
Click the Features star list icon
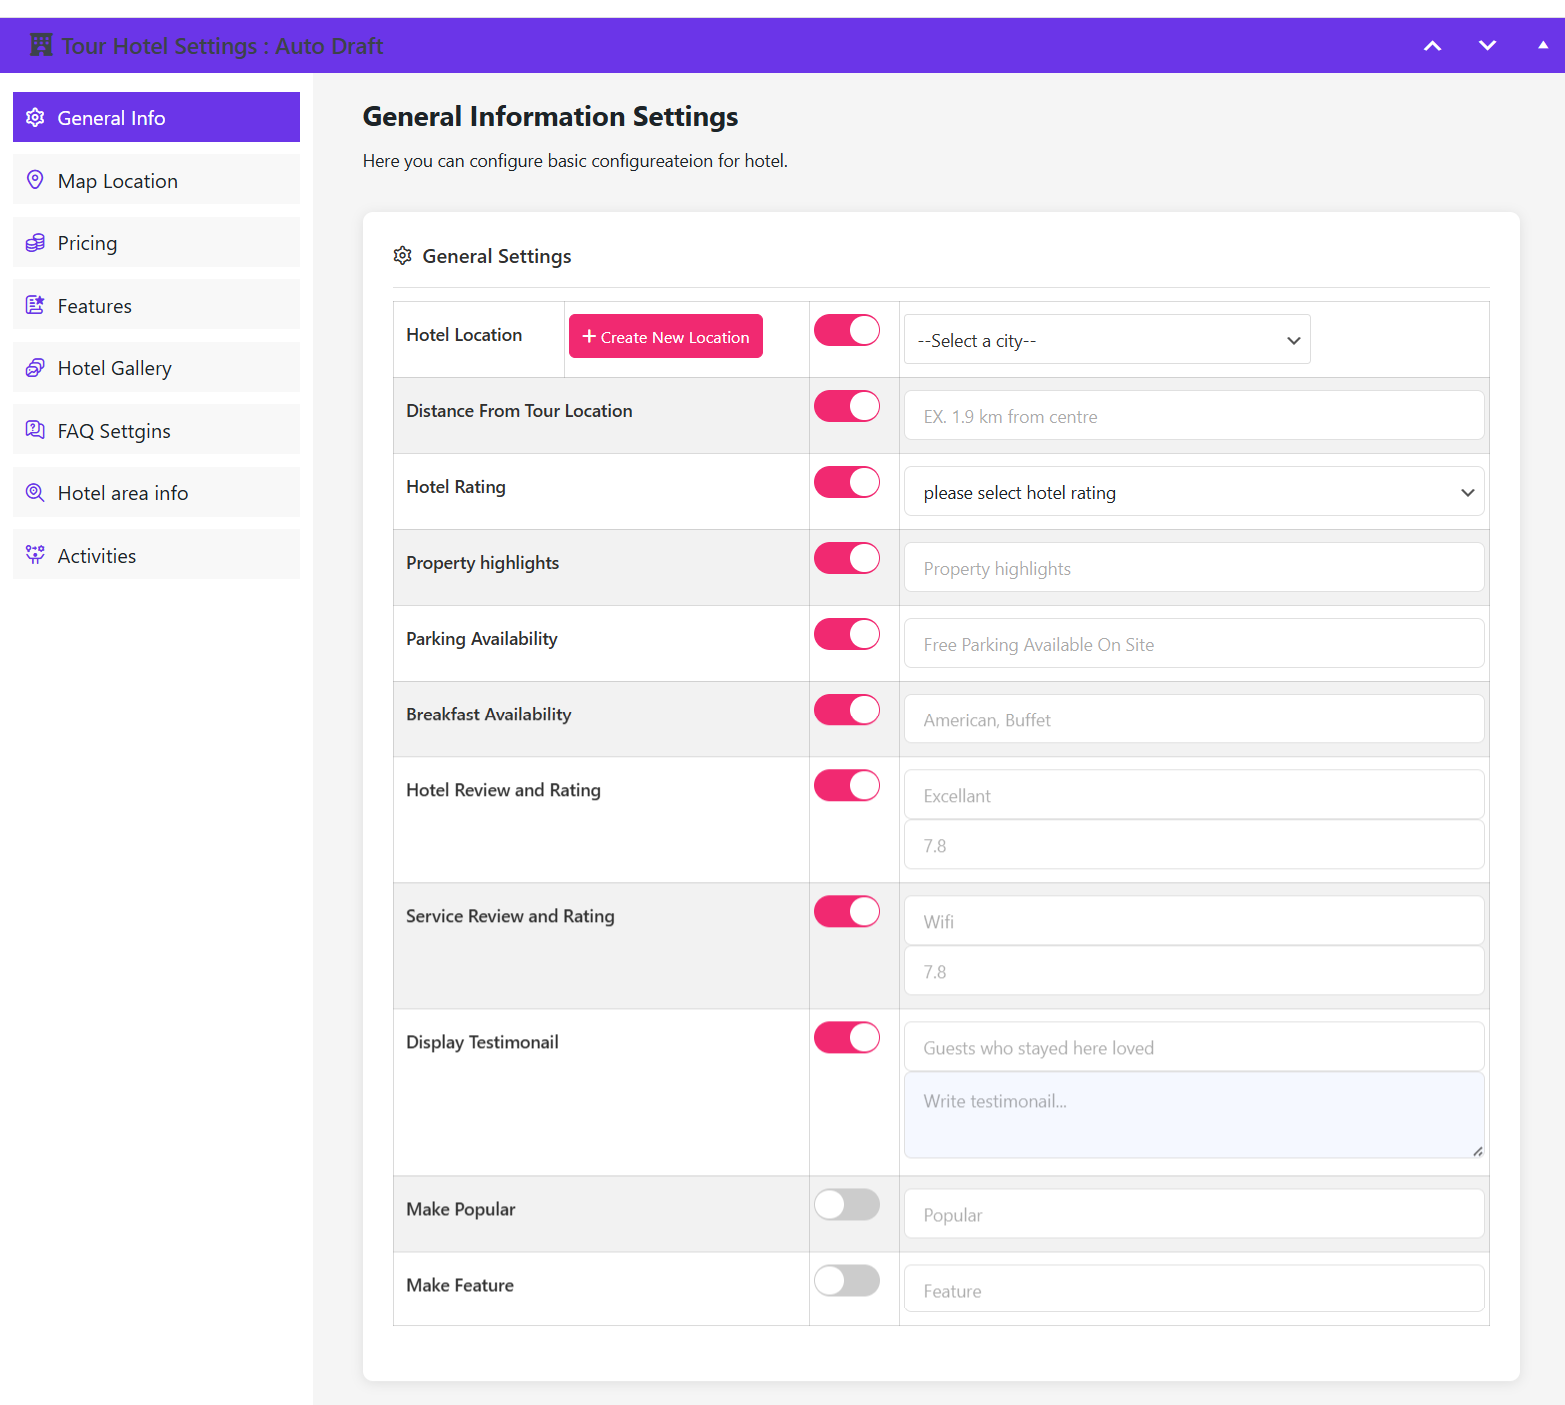click(35, 305)
